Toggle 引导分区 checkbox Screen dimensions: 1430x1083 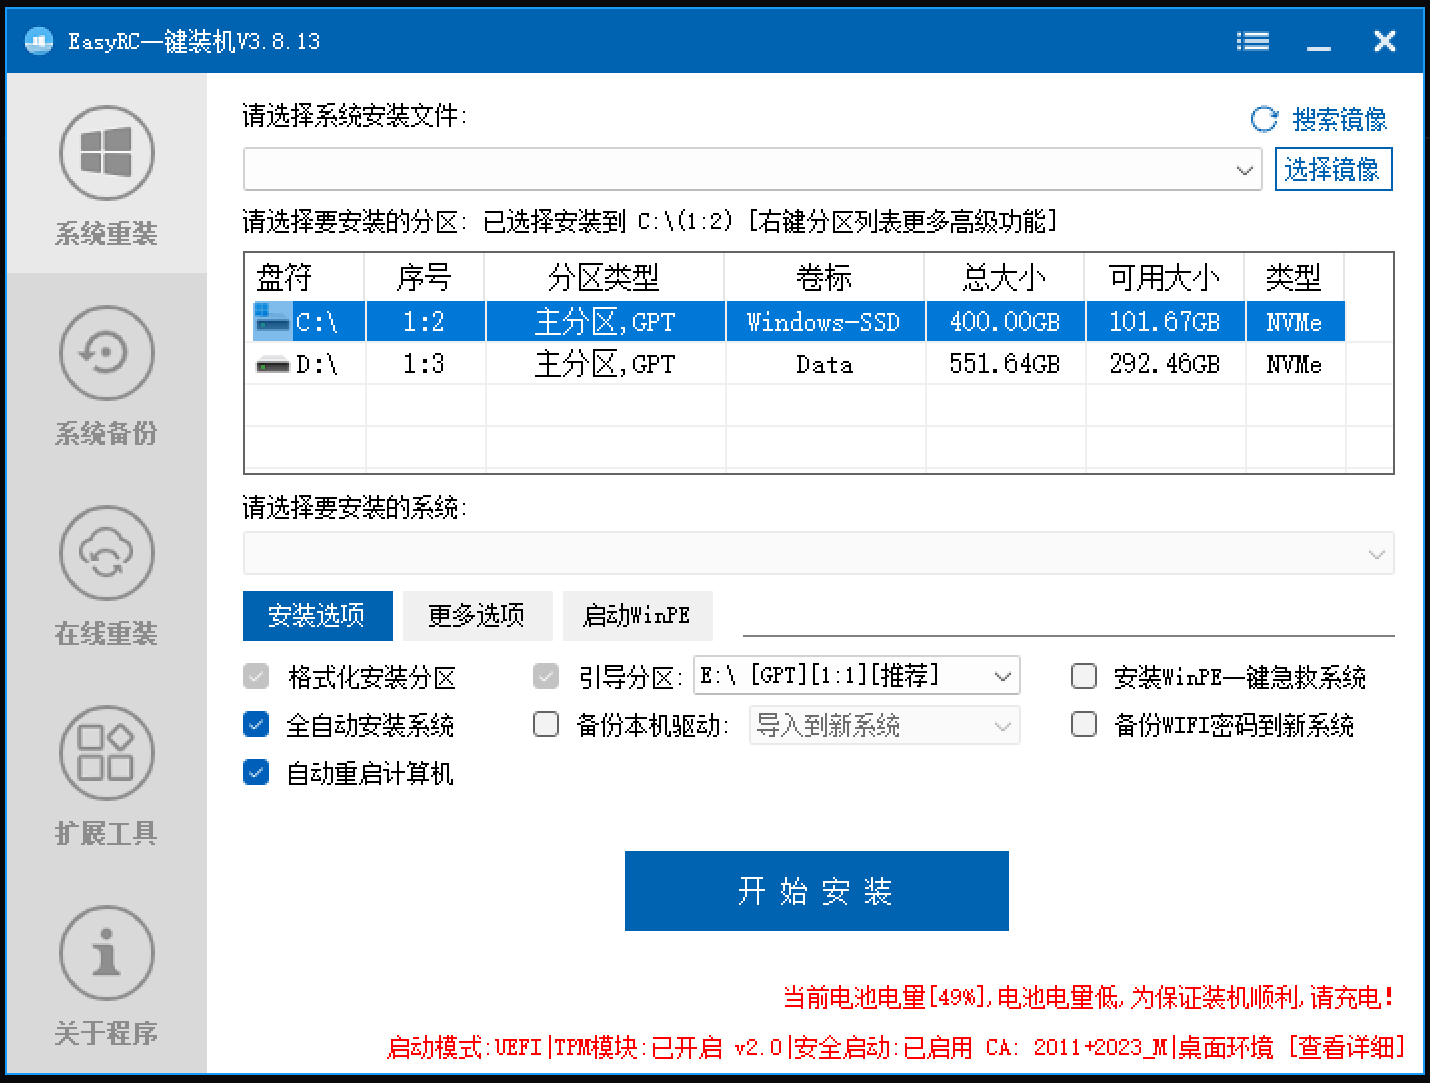[x=546, y=677]
